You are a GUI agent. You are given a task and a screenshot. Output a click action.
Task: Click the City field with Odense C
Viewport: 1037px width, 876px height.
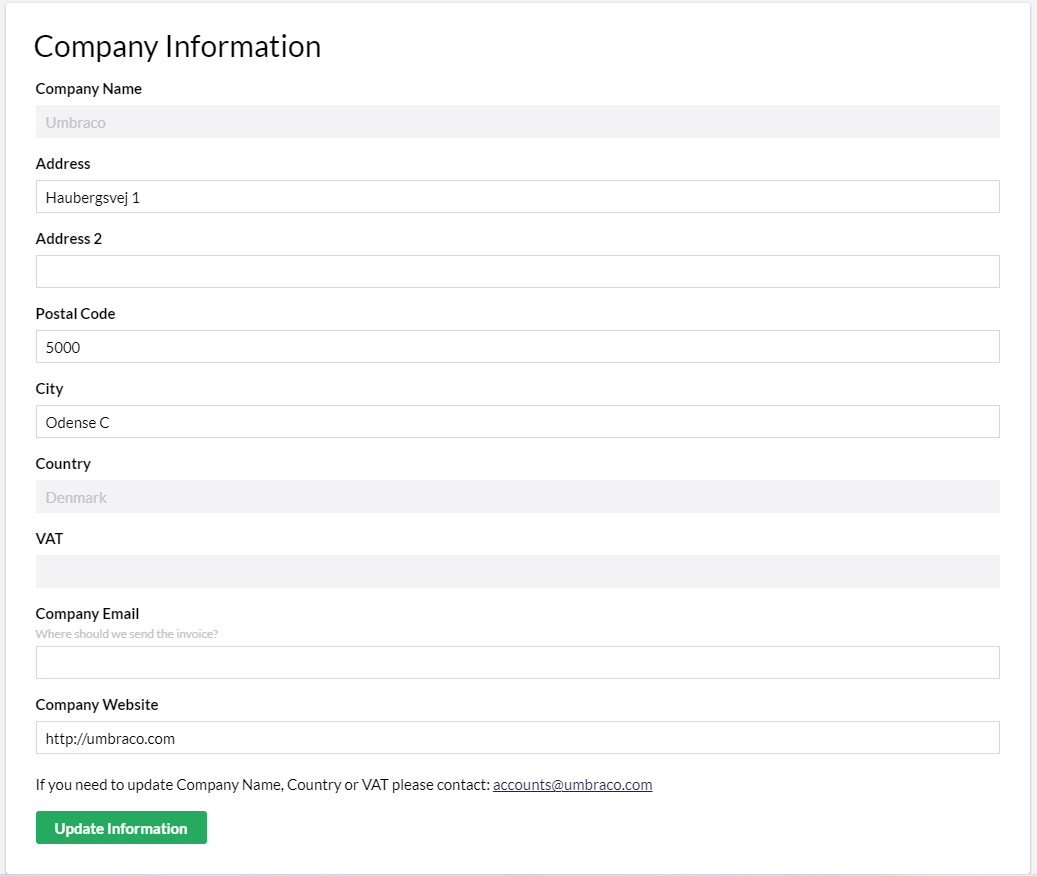coord(517,422)
